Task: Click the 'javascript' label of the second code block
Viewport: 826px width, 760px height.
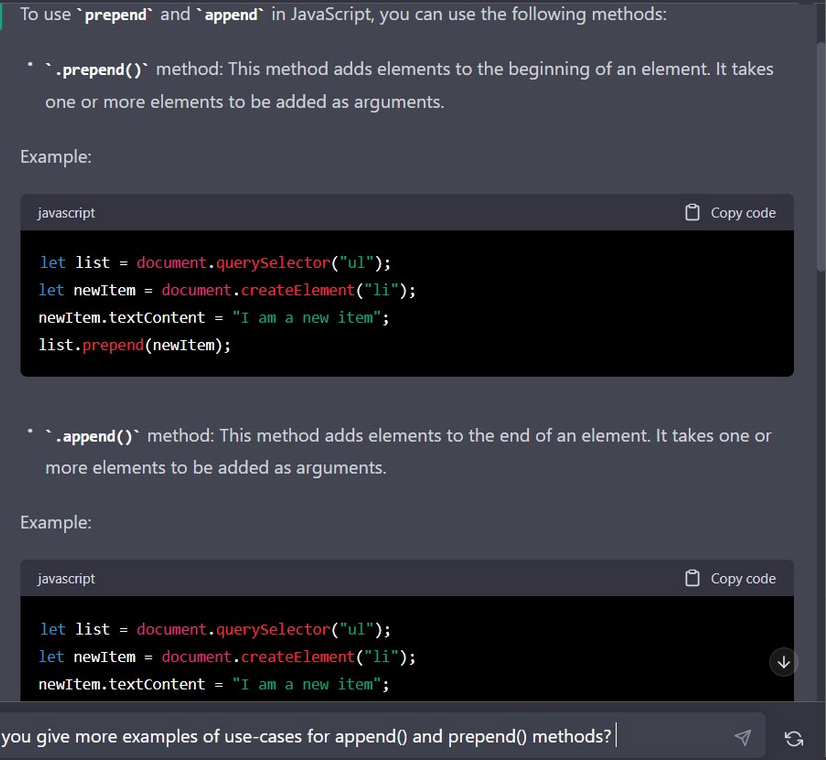Action: click(66, 579)
